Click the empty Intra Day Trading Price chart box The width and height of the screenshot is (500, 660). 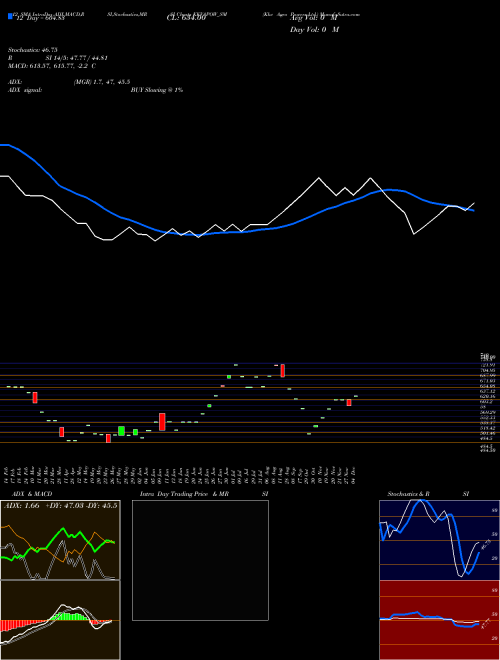tap(200, 560)
